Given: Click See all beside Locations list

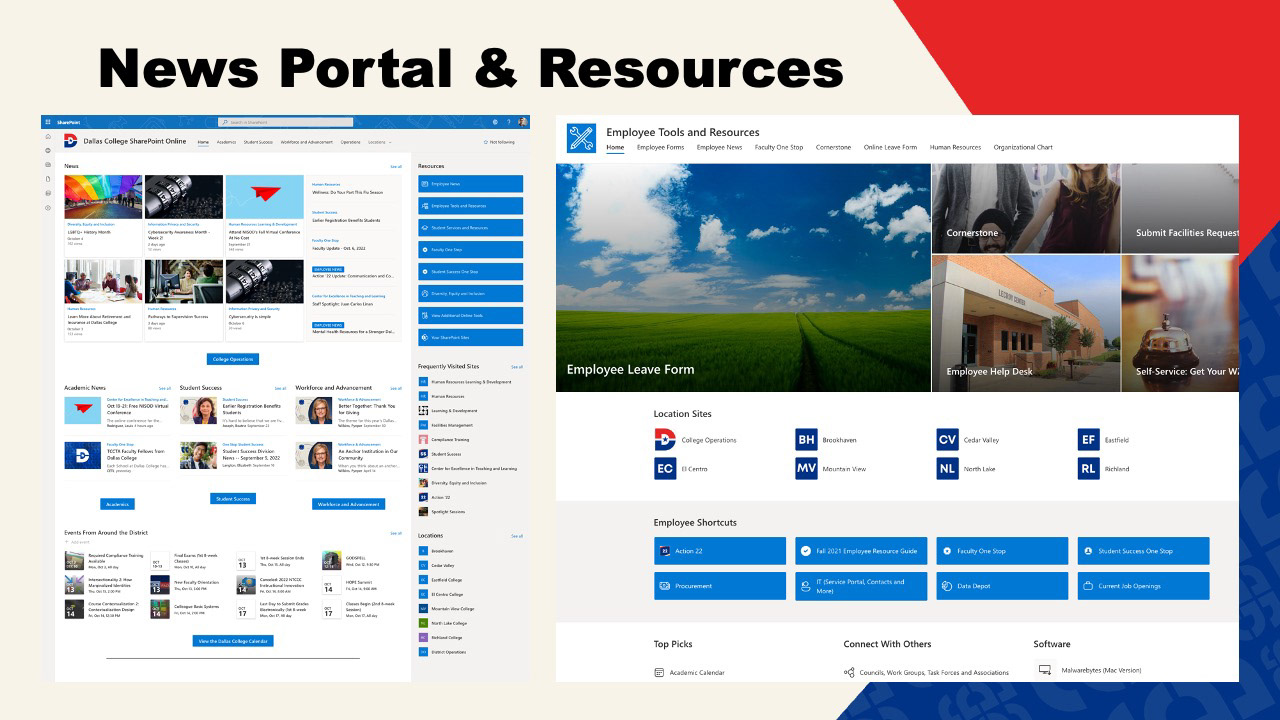Looking at the screenshot, I should click(517, 536).
